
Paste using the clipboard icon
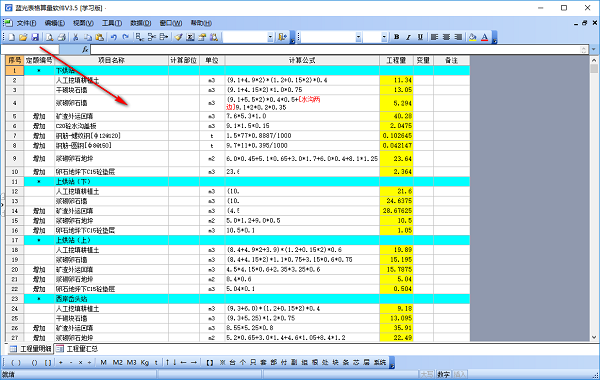[99, 37]
